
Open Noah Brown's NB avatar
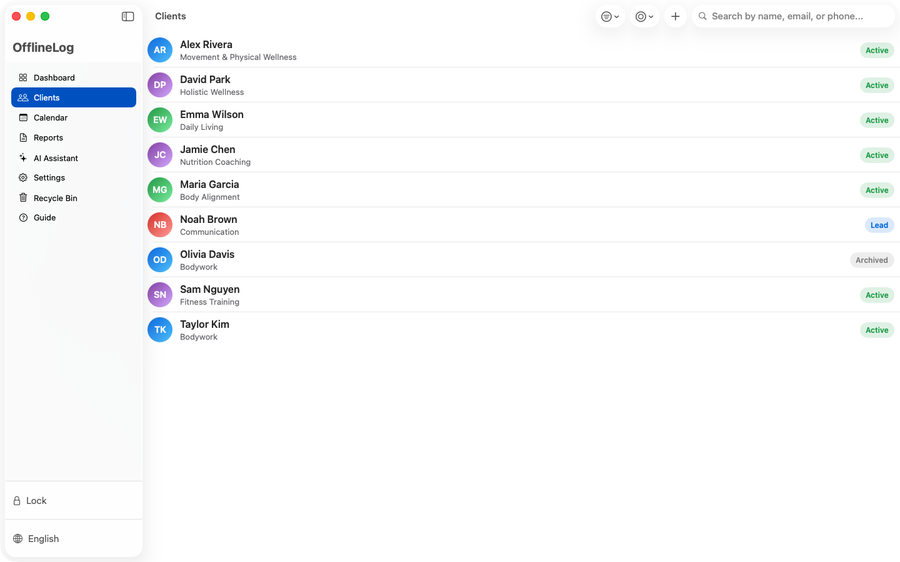tap(160, 225)
